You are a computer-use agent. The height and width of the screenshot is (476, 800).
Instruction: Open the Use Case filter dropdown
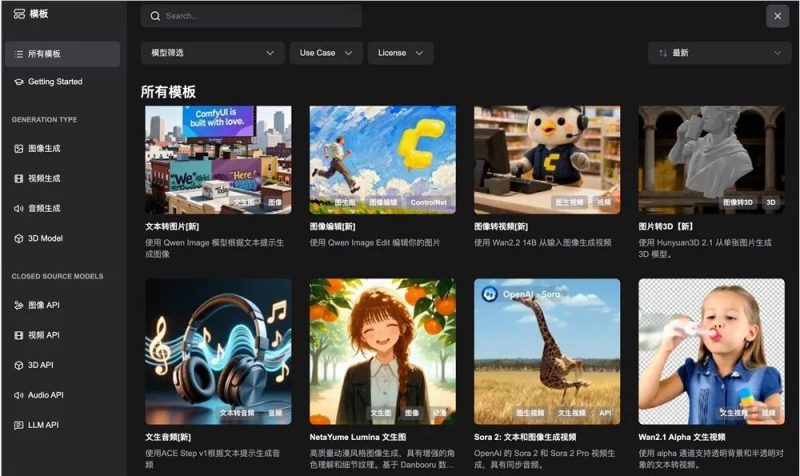point(326,53)
